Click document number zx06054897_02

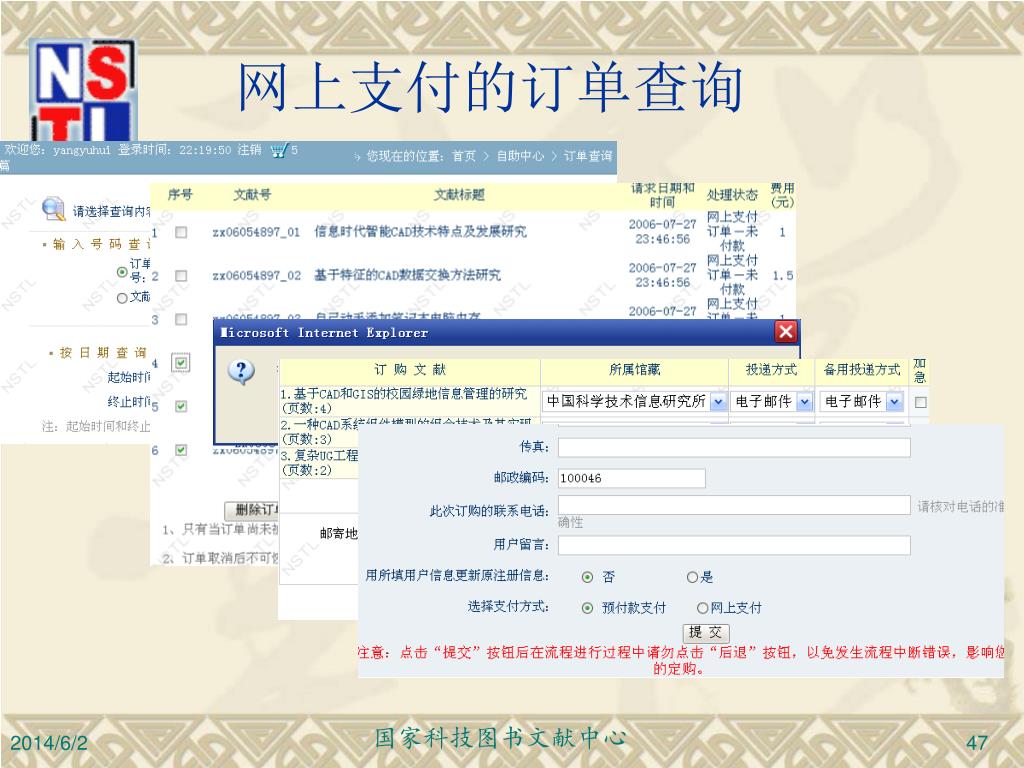(256, 276)
